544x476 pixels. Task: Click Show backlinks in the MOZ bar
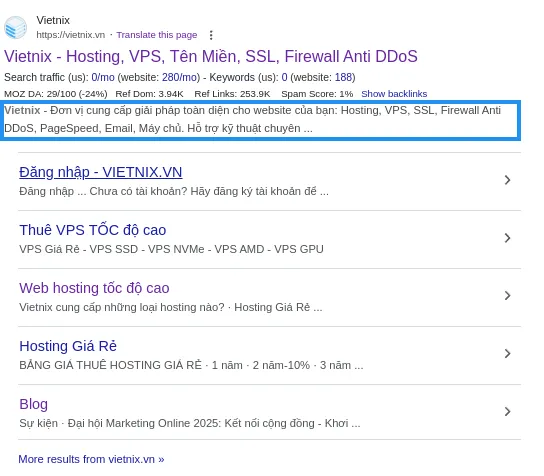394,94
